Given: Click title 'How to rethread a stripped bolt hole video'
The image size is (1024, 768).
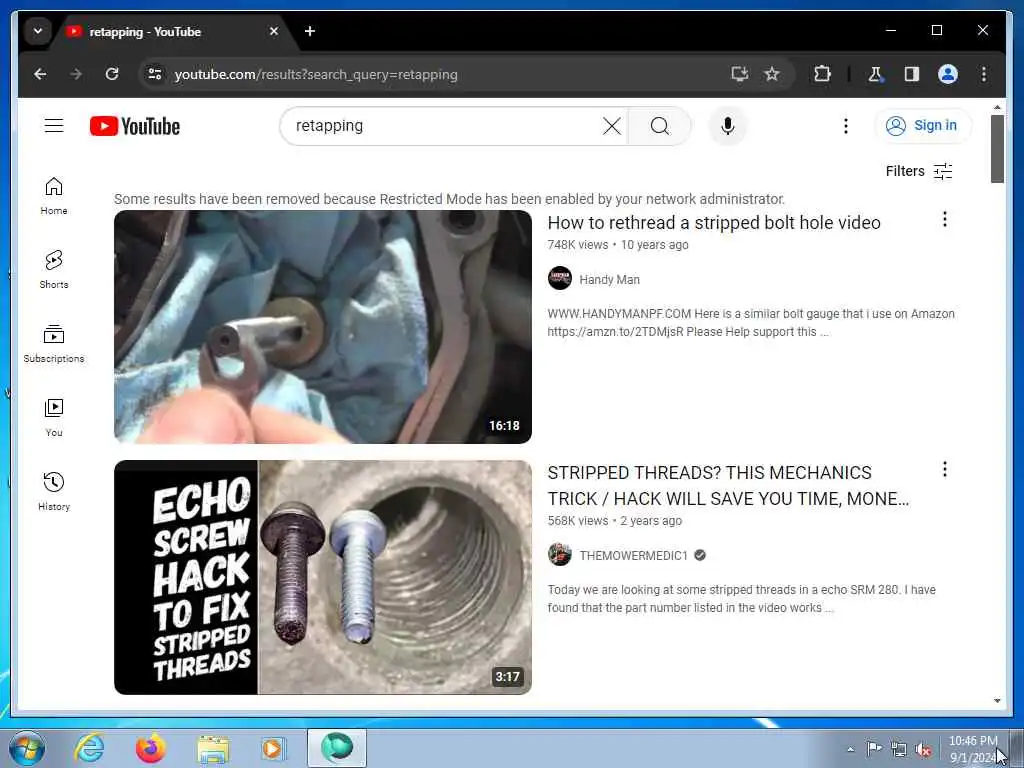Looking at the screenshot, I should 714,223.
